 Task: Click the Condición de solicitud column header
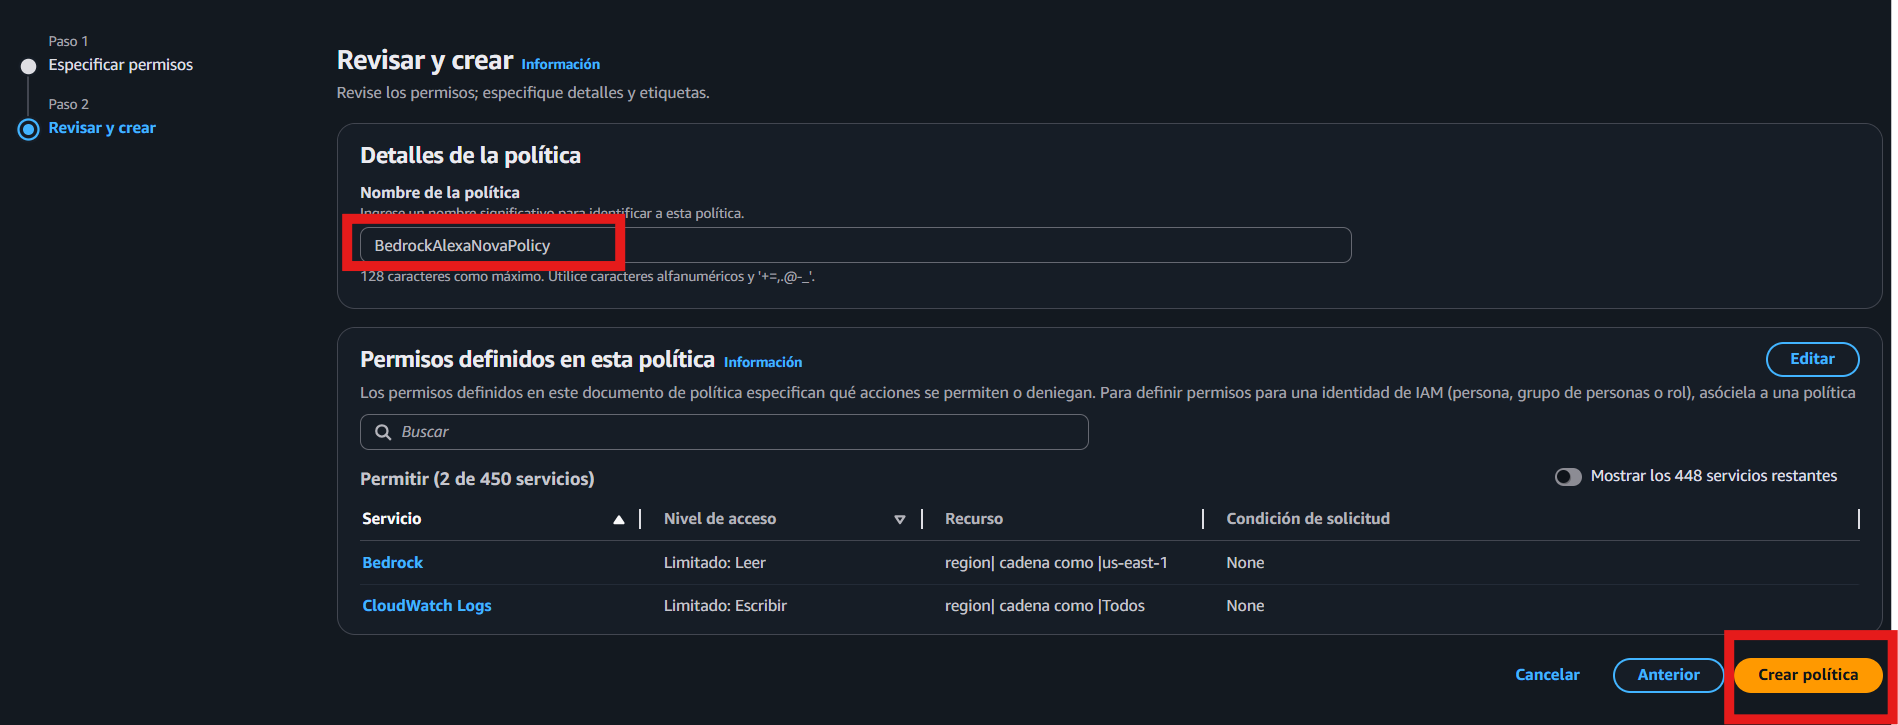(x=1307, y=519)
